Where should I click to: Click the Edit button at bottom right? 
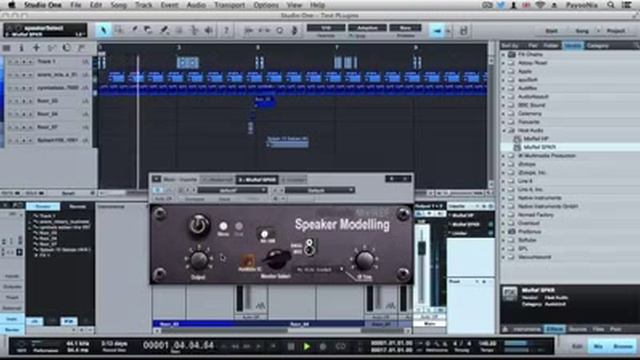[577, 347]
